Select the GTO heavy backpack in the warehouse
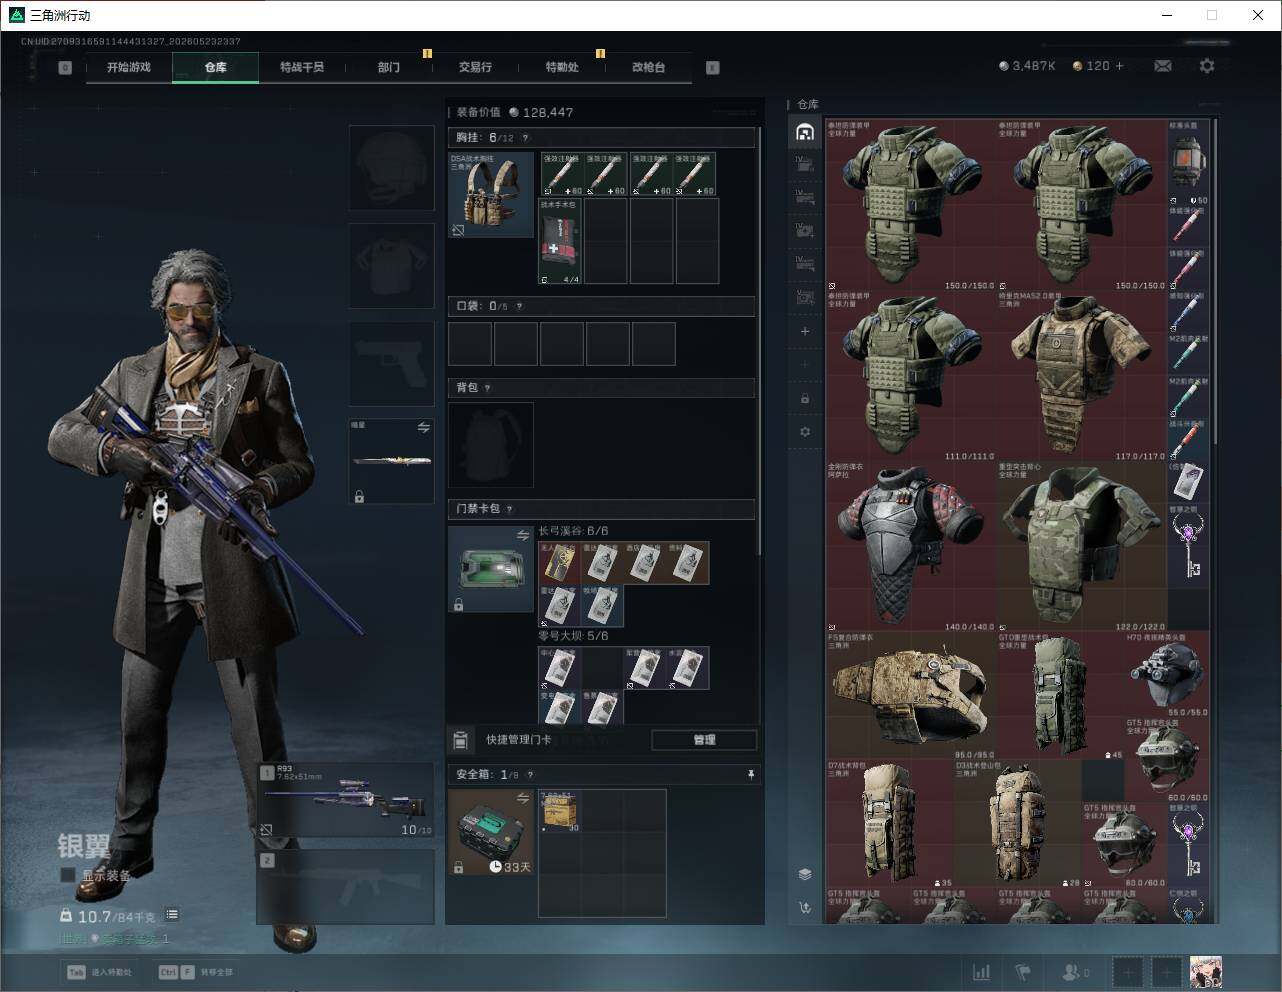 [1061, 695]
